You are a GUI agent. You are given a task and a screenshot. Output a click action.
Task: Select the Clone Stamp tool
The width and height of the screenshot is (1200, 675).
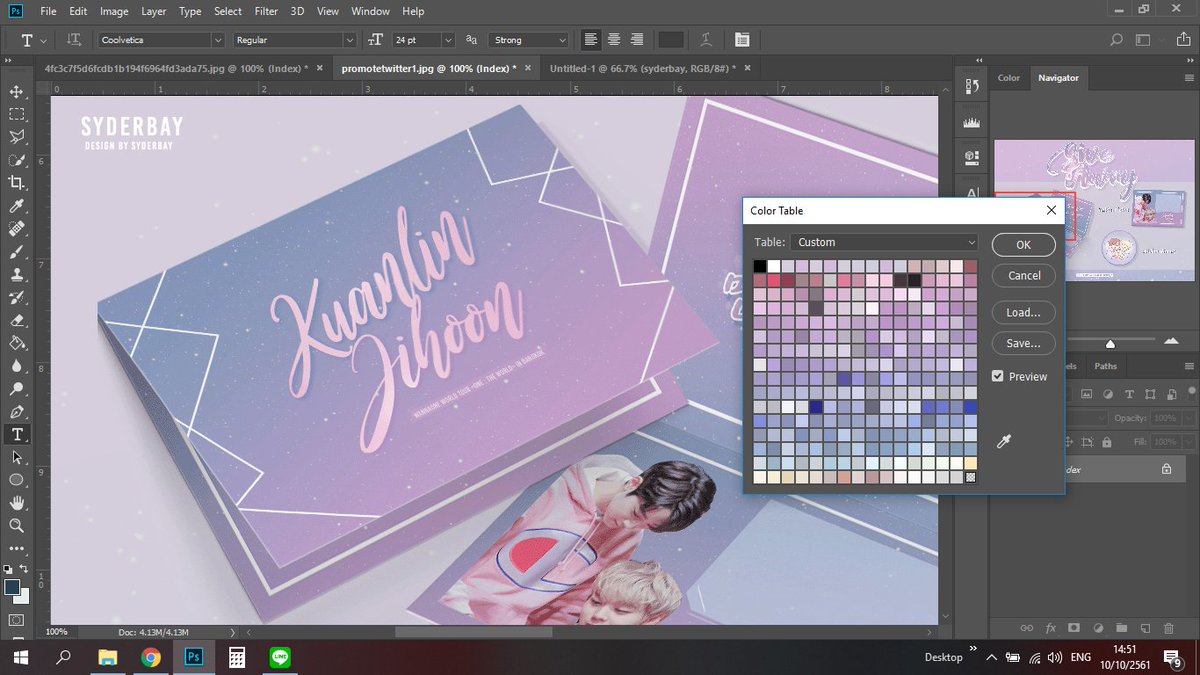[16, 275]
